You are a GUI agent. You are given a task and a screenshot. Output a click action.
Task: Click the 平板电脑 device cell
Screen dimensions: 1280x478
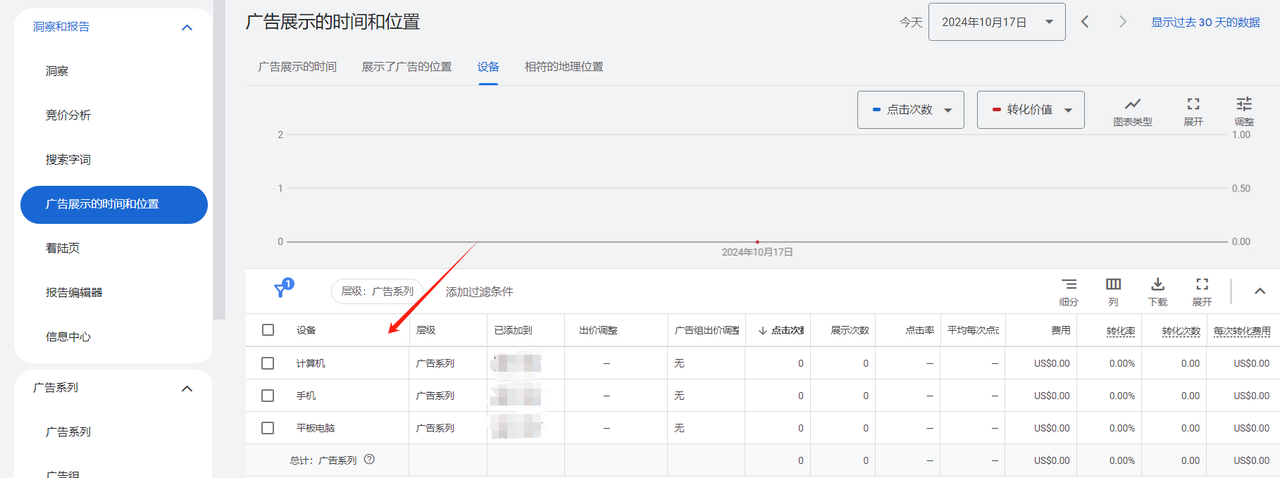coord(316,427)
